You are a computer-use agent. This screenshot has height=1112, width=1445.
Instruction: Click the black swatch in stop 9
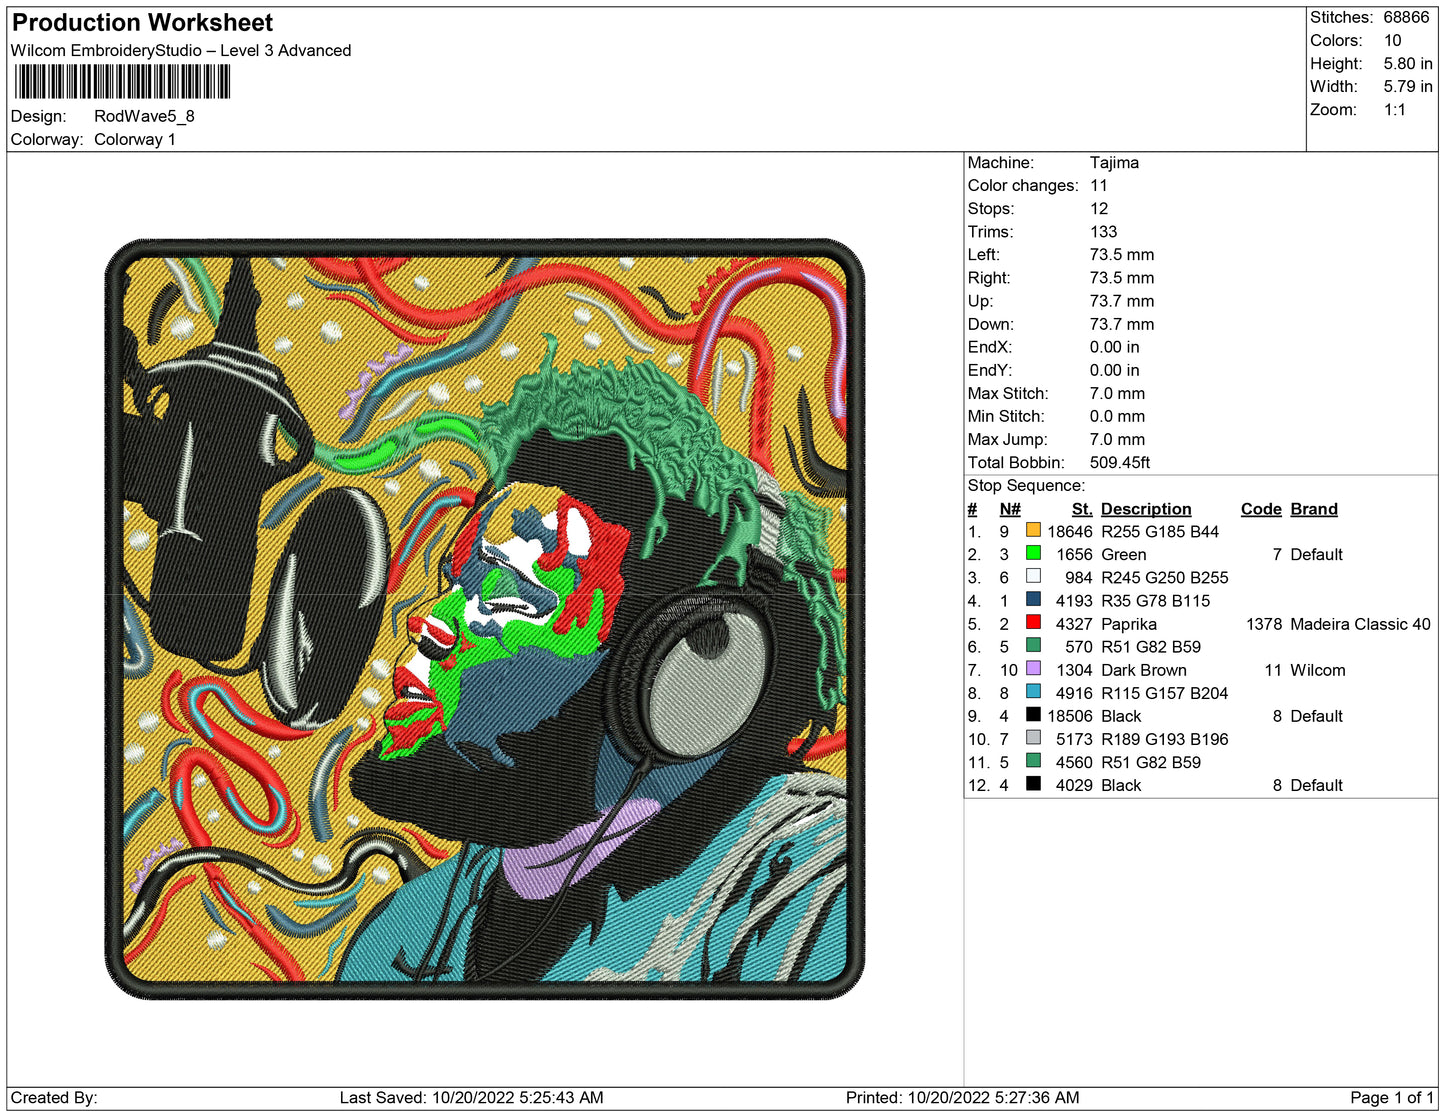pyautogui.click(x=1033, y=714)
